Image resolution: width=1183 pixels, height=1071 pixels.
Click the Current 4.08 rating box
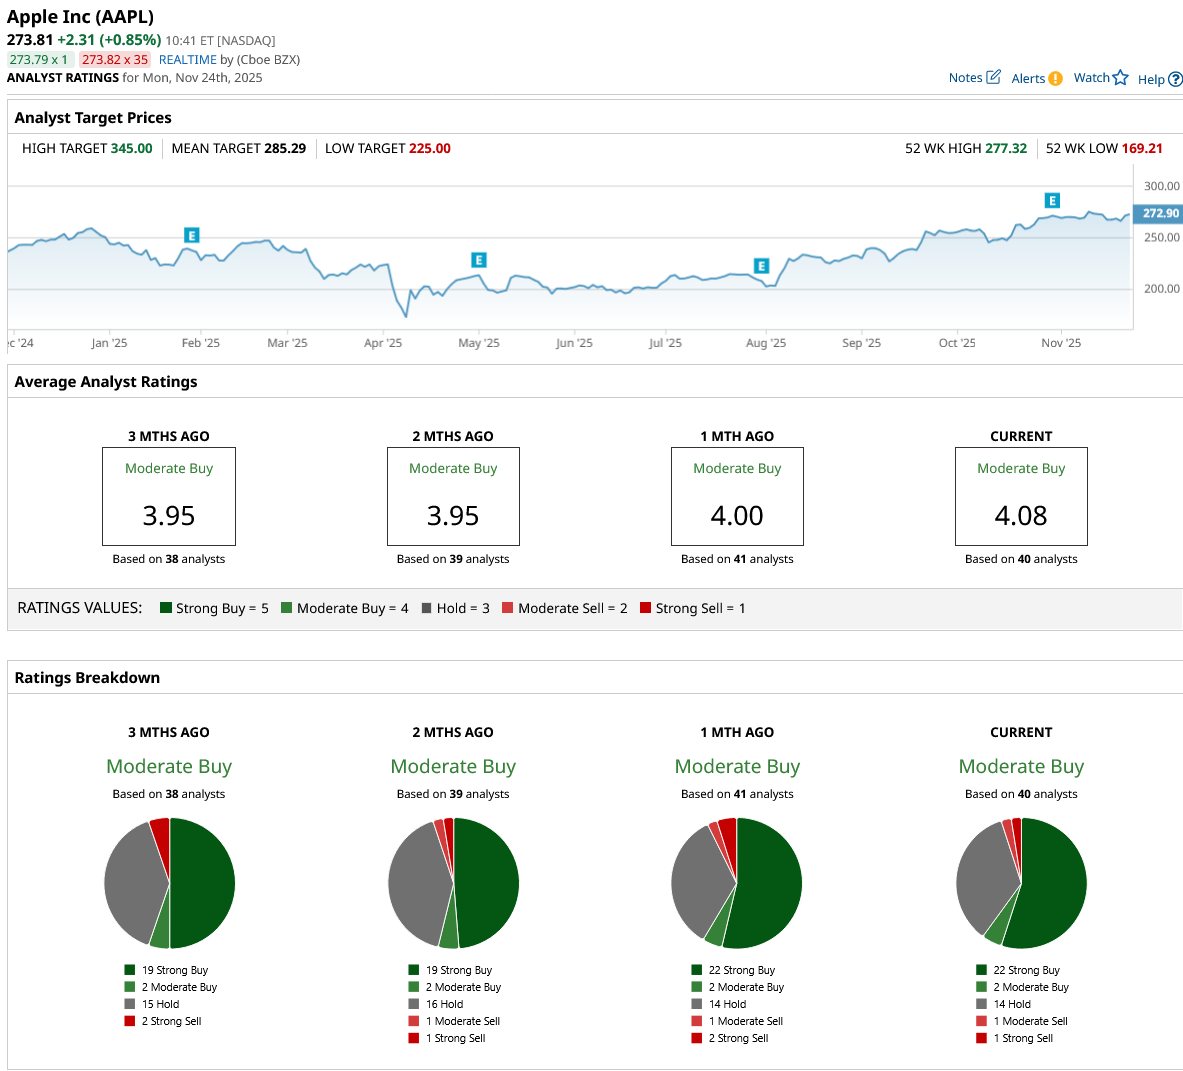pyautogui.click(x=1021, y=496)
